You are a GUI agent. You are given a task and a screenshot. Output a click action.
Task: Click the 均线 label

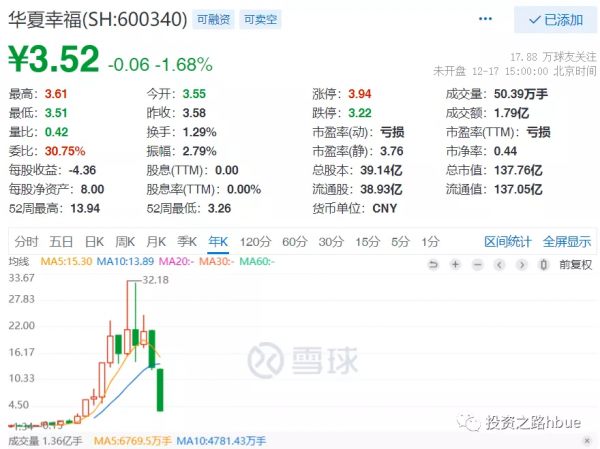pyautogui.click(x=19, y=261)
